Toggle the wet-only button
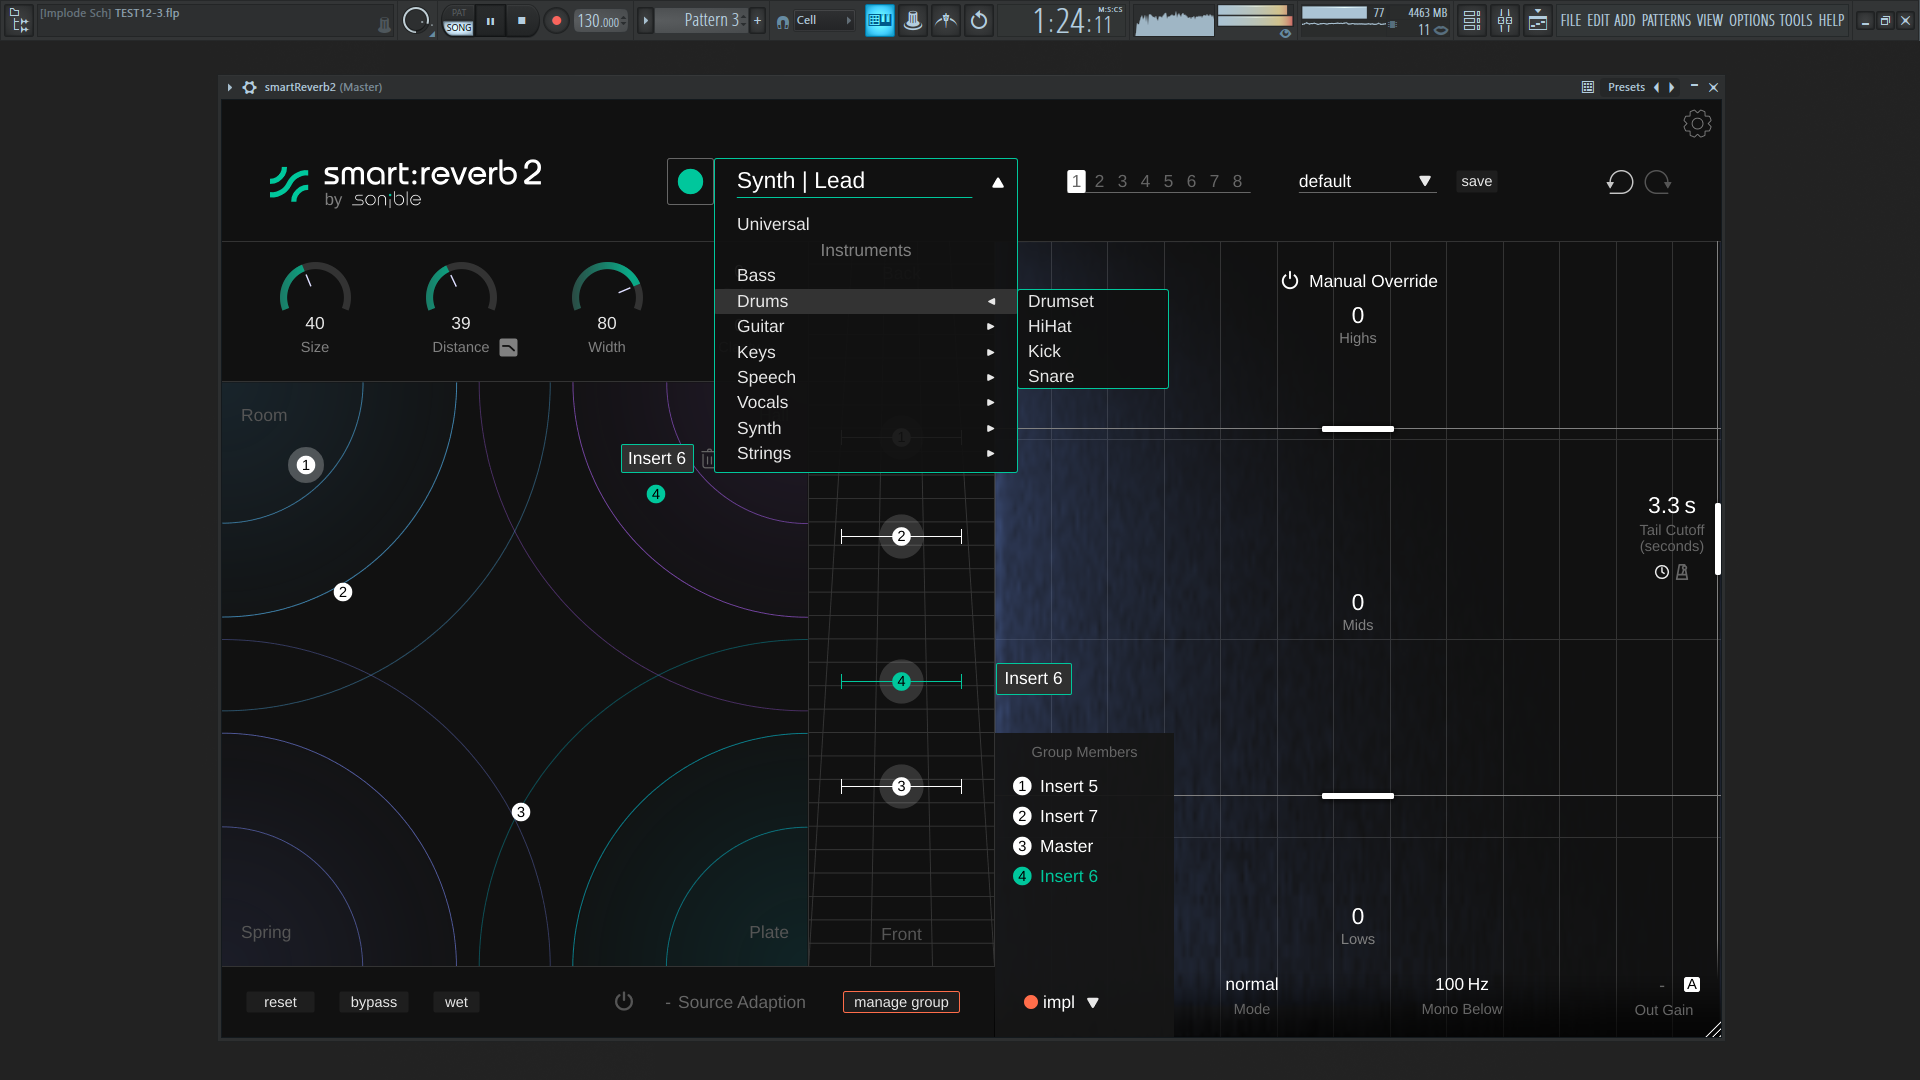 tap(456, 1002)
